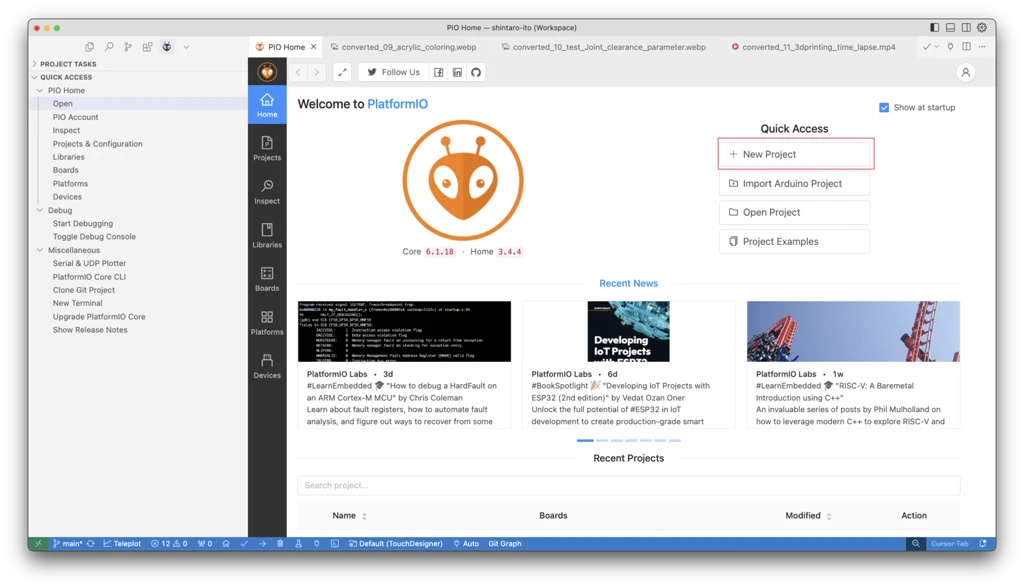Click PlatformIO Home icon in status bar
1024x588 pixels.
click(226, 544)
